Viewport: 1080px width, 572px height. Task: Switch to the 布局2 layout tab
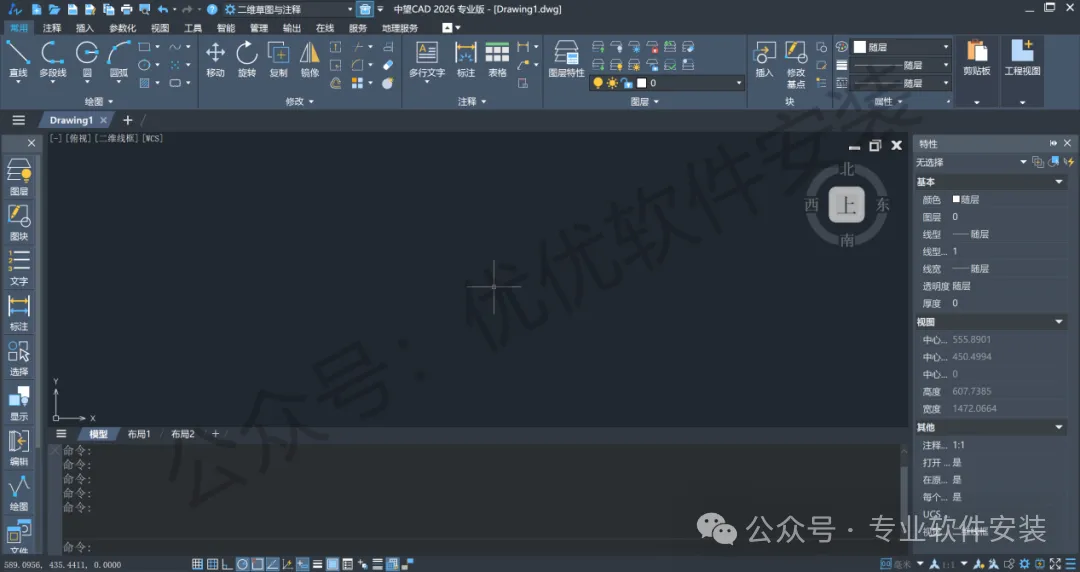(183, 434)
